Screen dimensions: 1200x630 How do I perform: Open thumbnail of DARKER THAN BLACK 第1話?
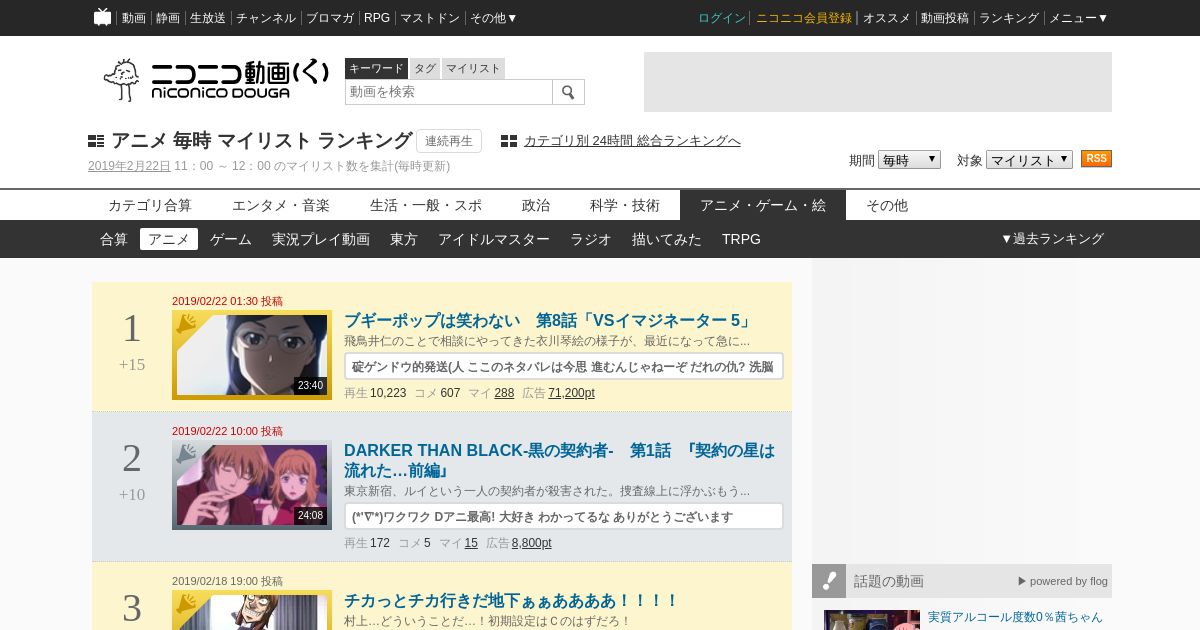tap(252, 485)
